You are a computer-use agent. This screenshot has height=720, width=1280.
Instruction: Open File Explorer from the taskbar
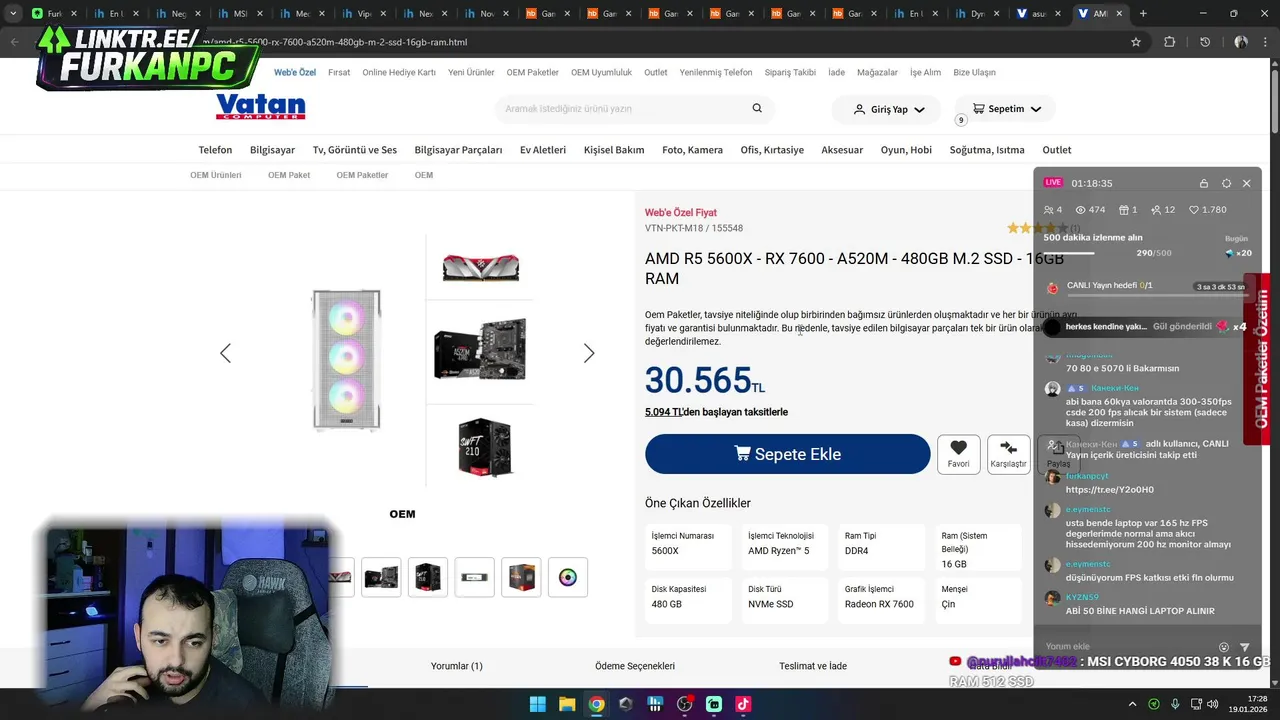tap(567, 704)
